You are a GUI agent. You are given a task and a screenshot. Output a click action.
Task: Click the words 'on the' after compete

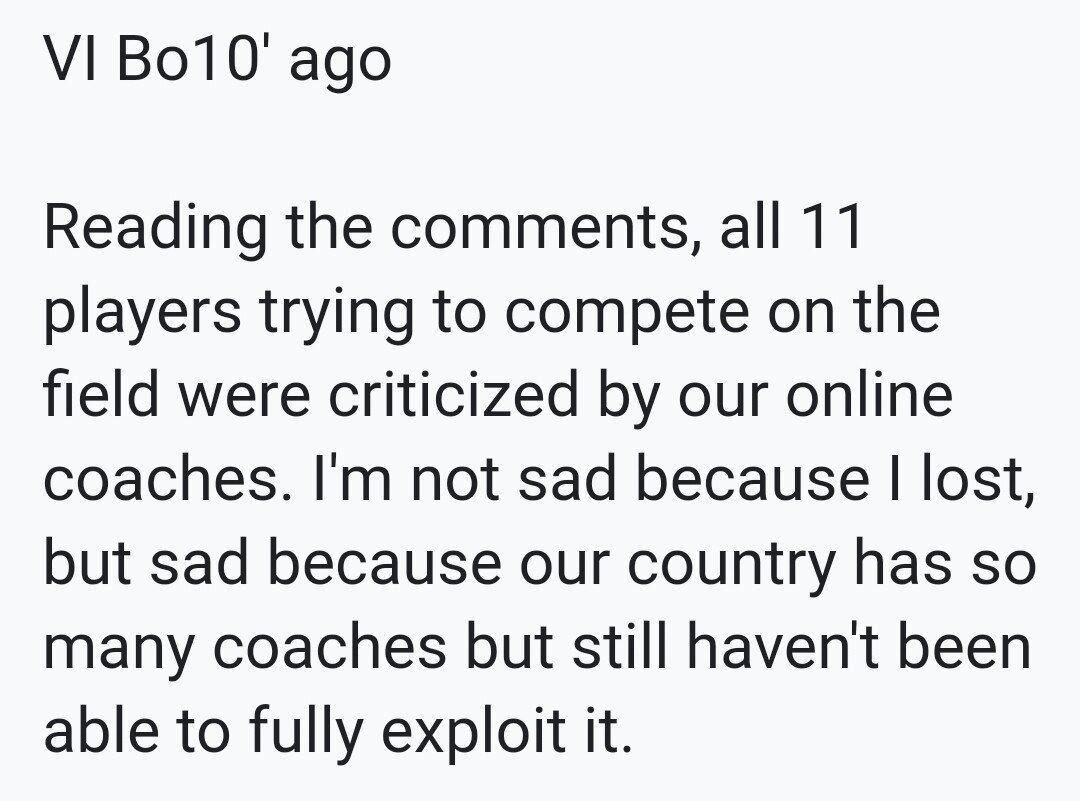[x=854, y=310]
